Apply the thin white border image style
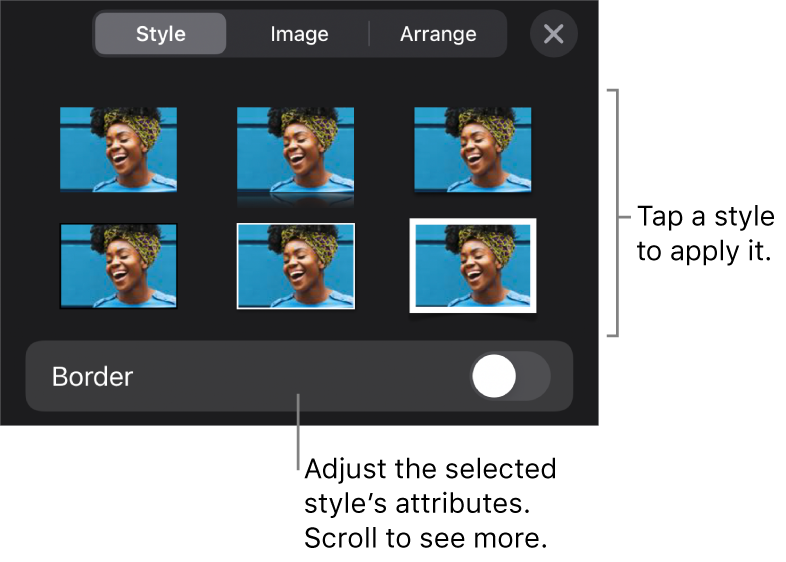Image resolution: width=786 pixels, height=562 pixels. (x=295, y=266)
